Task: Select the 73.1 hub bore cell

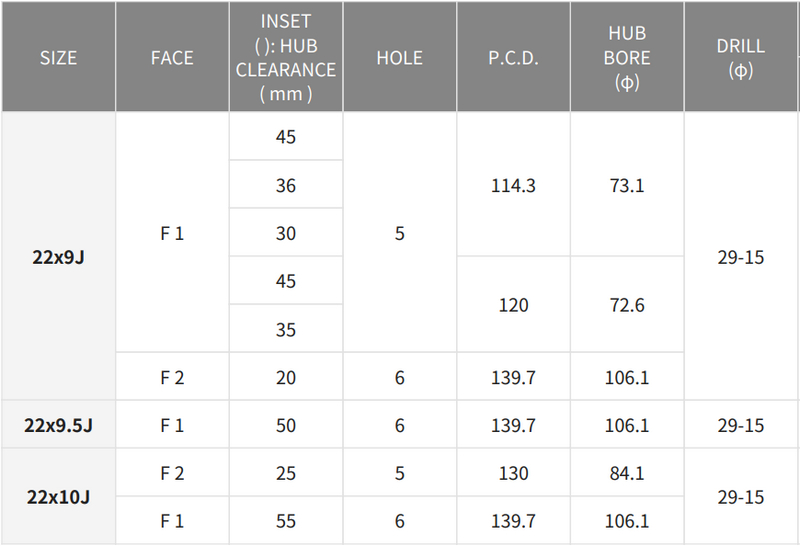Action: [627, 185]
